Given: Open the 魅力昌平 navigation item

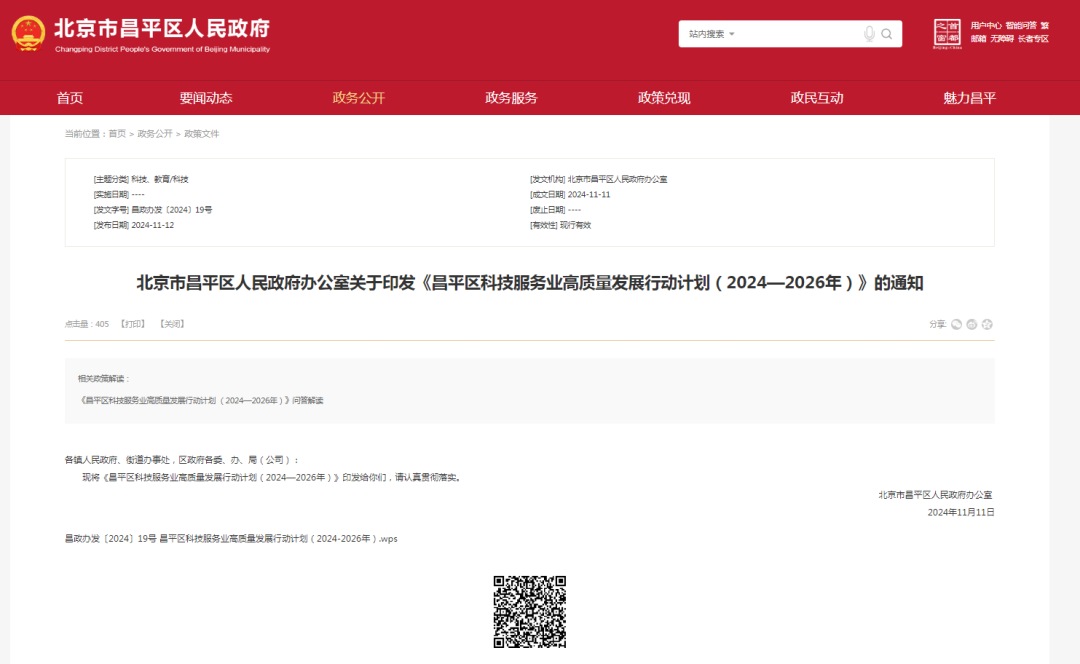Looking at the screenshot, I should tap(969, 98).
